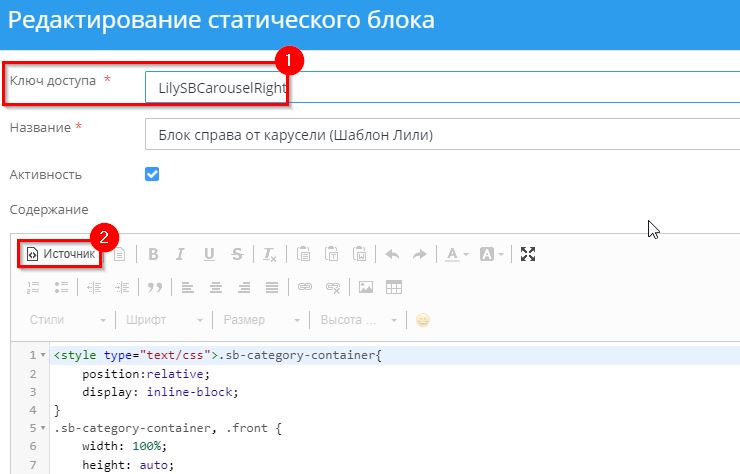This screenshot has height=474, width=740.
Task: Click the Название input field
Action: pyautogui.click(x=440, y=134)
